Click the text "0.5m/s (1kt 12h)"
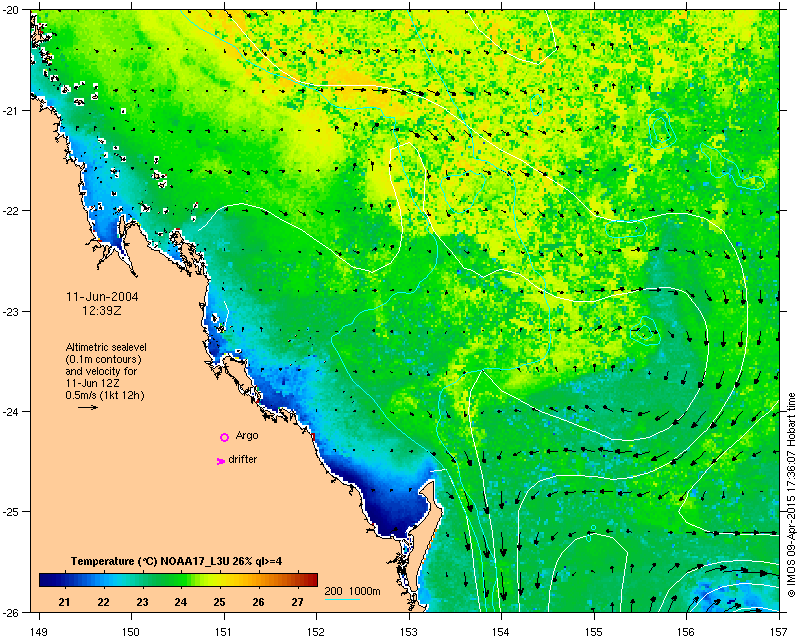 coord(105,395)
